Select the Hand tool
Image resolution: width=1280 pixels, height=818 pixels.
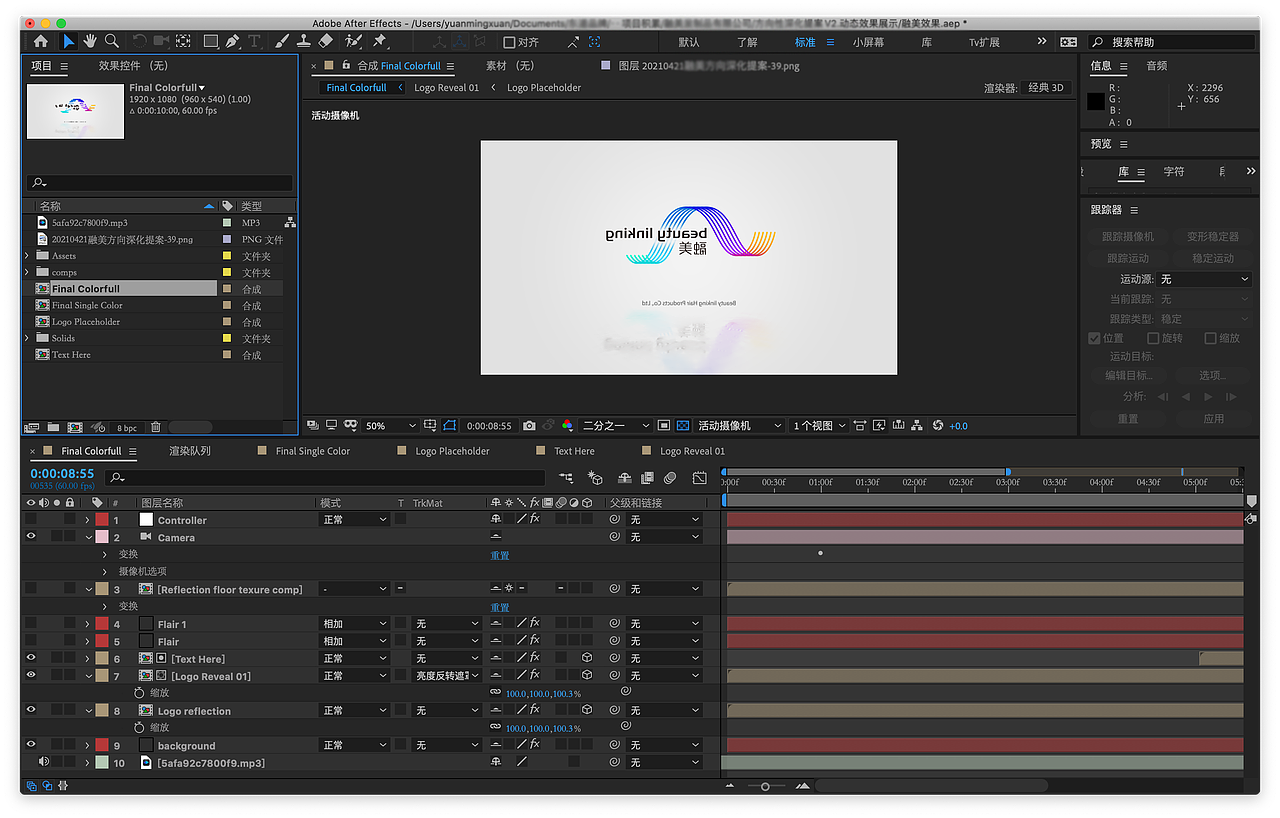90,41
